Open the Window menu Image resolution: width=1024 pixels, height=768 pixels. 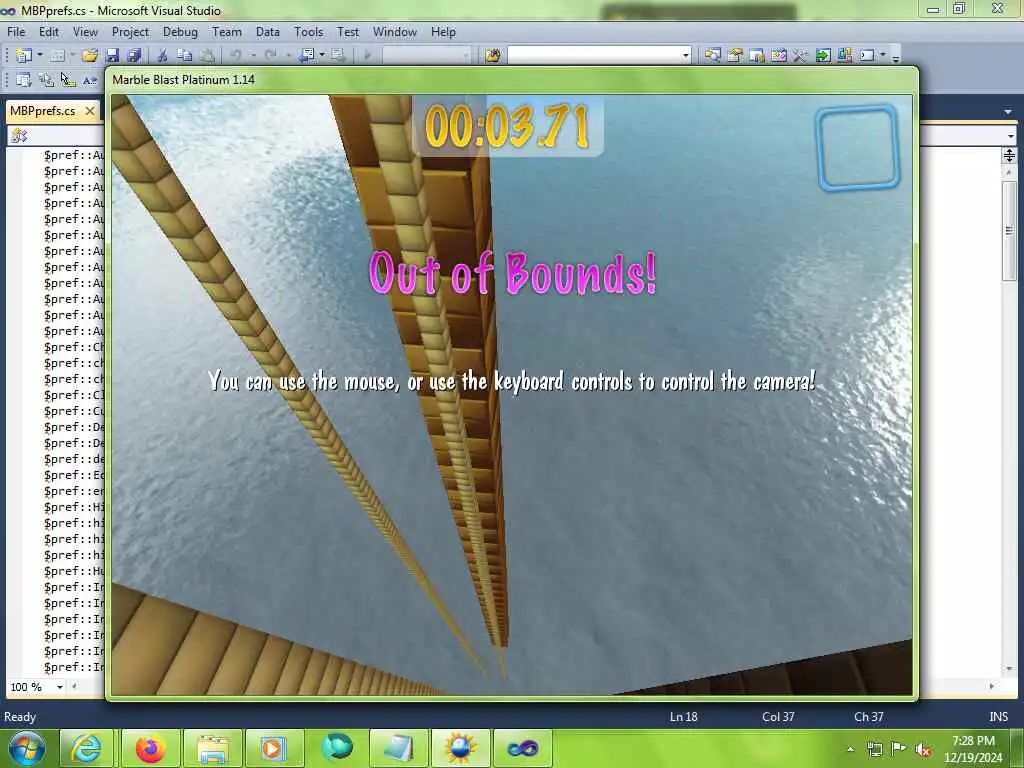click(394, 31)
